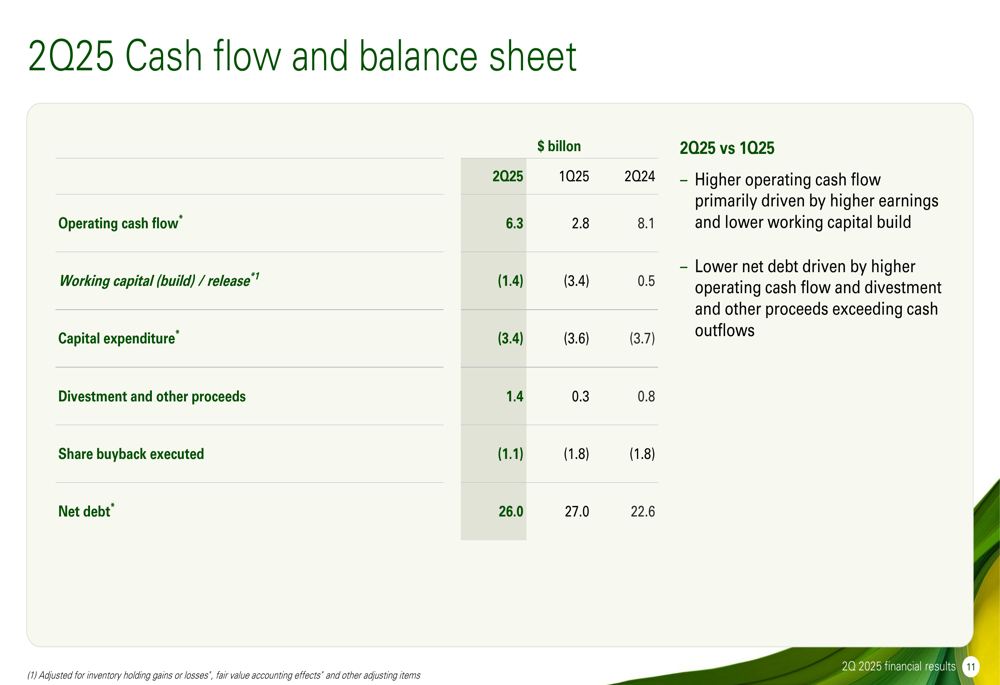Click Divestment proceeds value 0.3
Image resolution: width=1000 pixels, height=685 pixels.
[580, 396]
